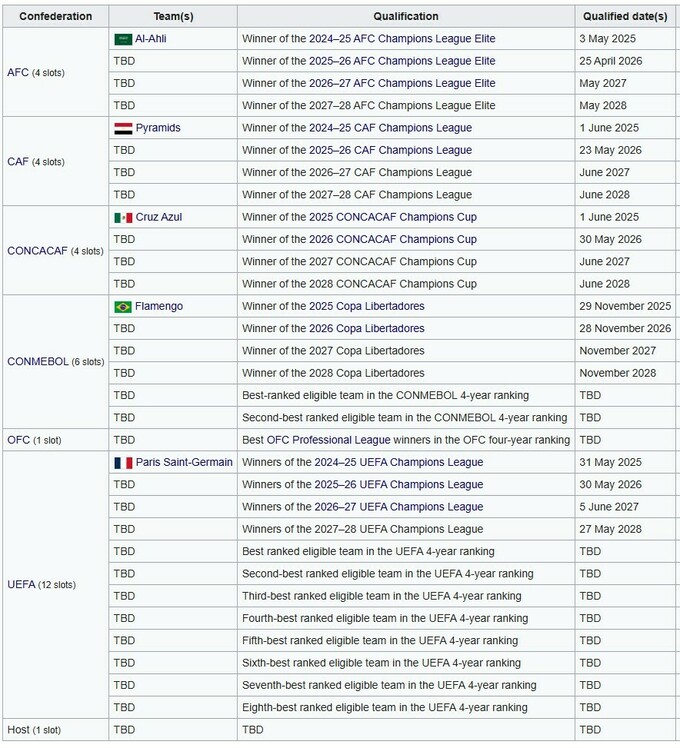The image size is (680, 748).
Task: Click the Qualification column header
Action: [406, 16]
